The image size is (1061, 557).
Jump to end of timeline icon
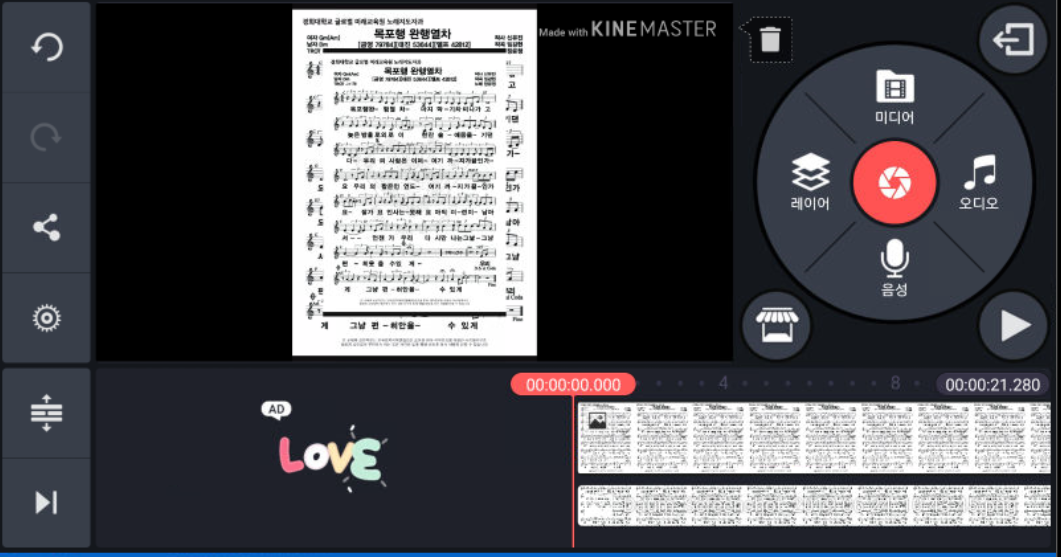pos(46,503)
